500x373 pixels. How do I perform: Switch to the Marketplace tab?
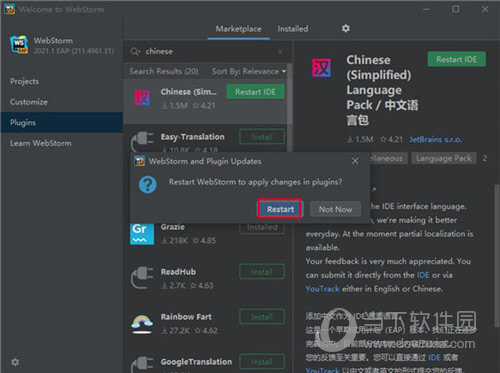tap(238, 29)
